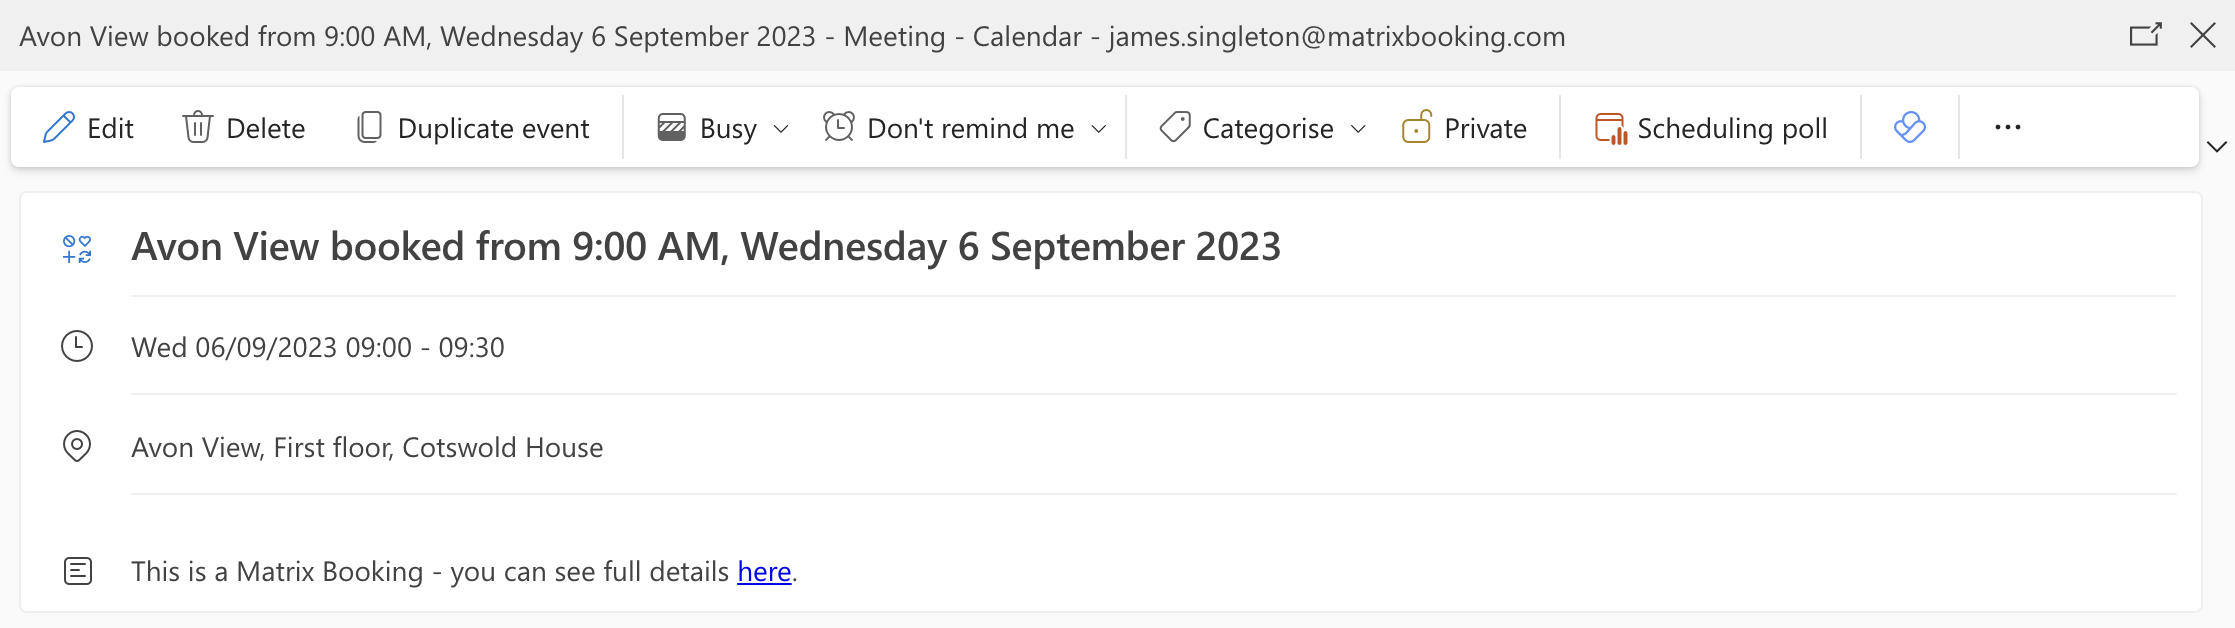Click the Categorise tag icon
This screenshot has height=628, width=2235.
[x=1175, y=128]
